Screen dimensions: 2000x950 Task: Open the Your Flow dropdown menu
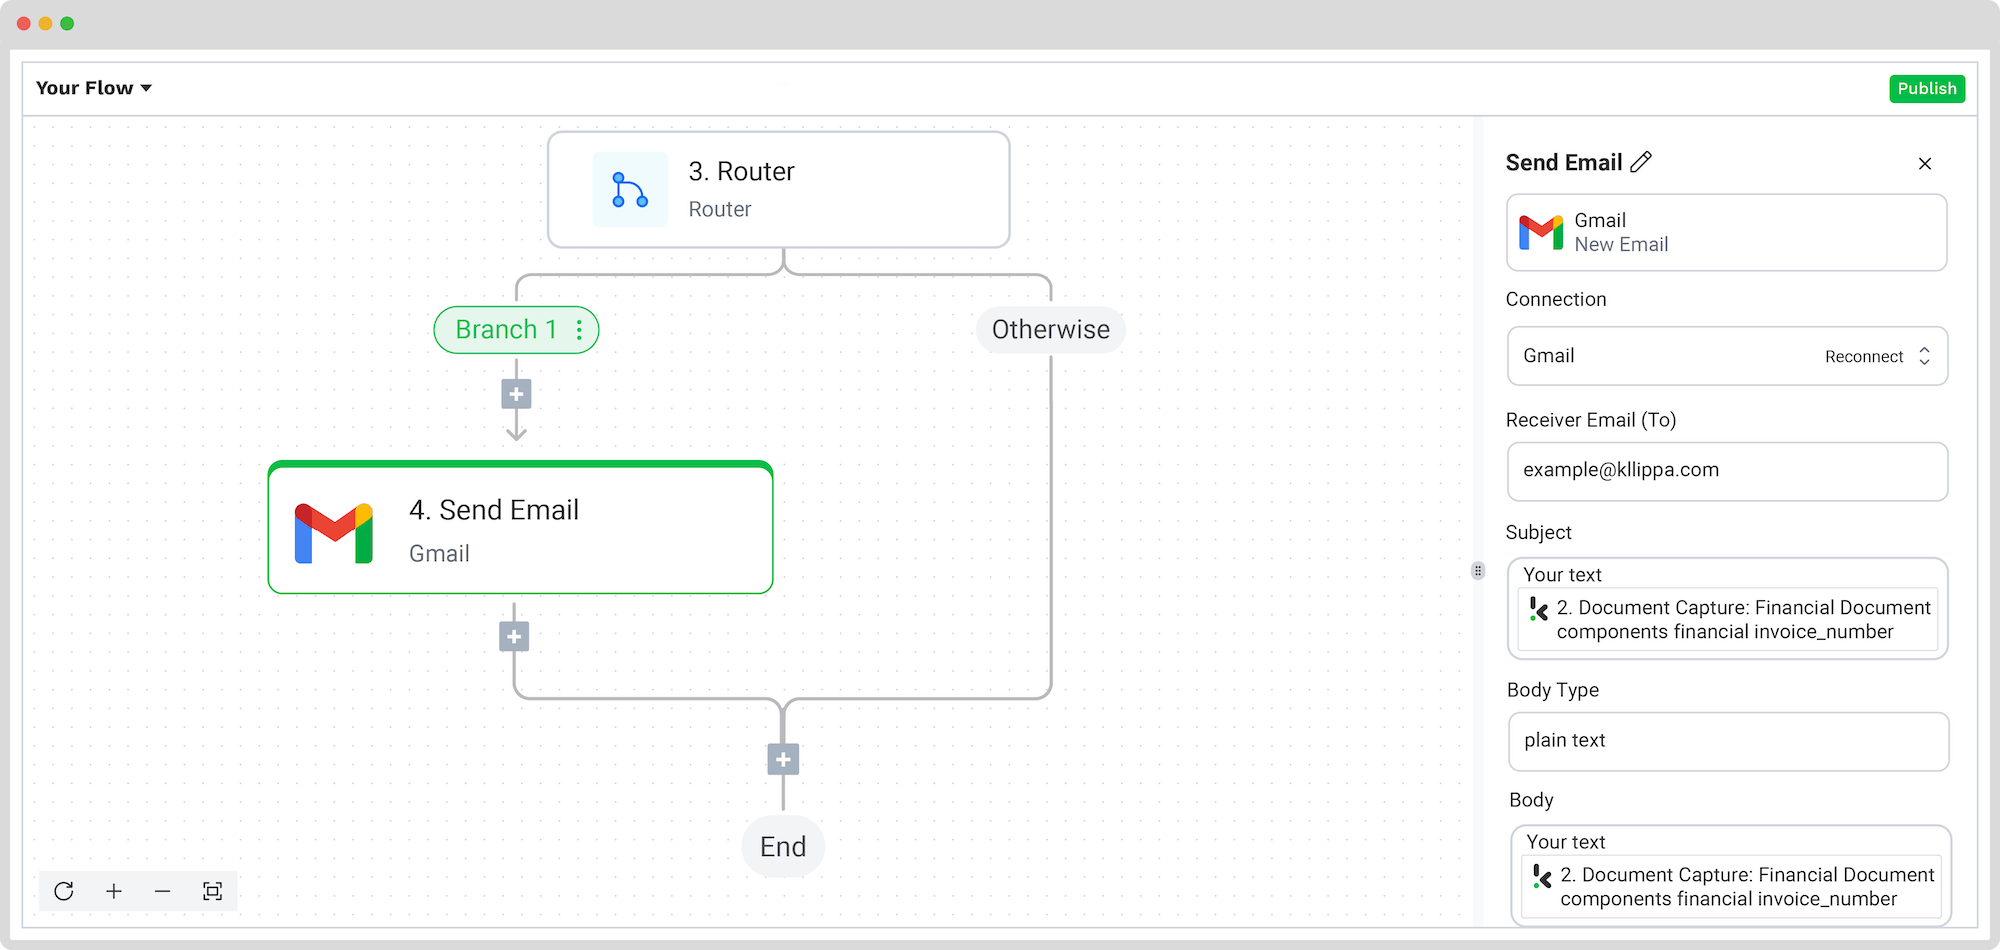pos(94,88)
